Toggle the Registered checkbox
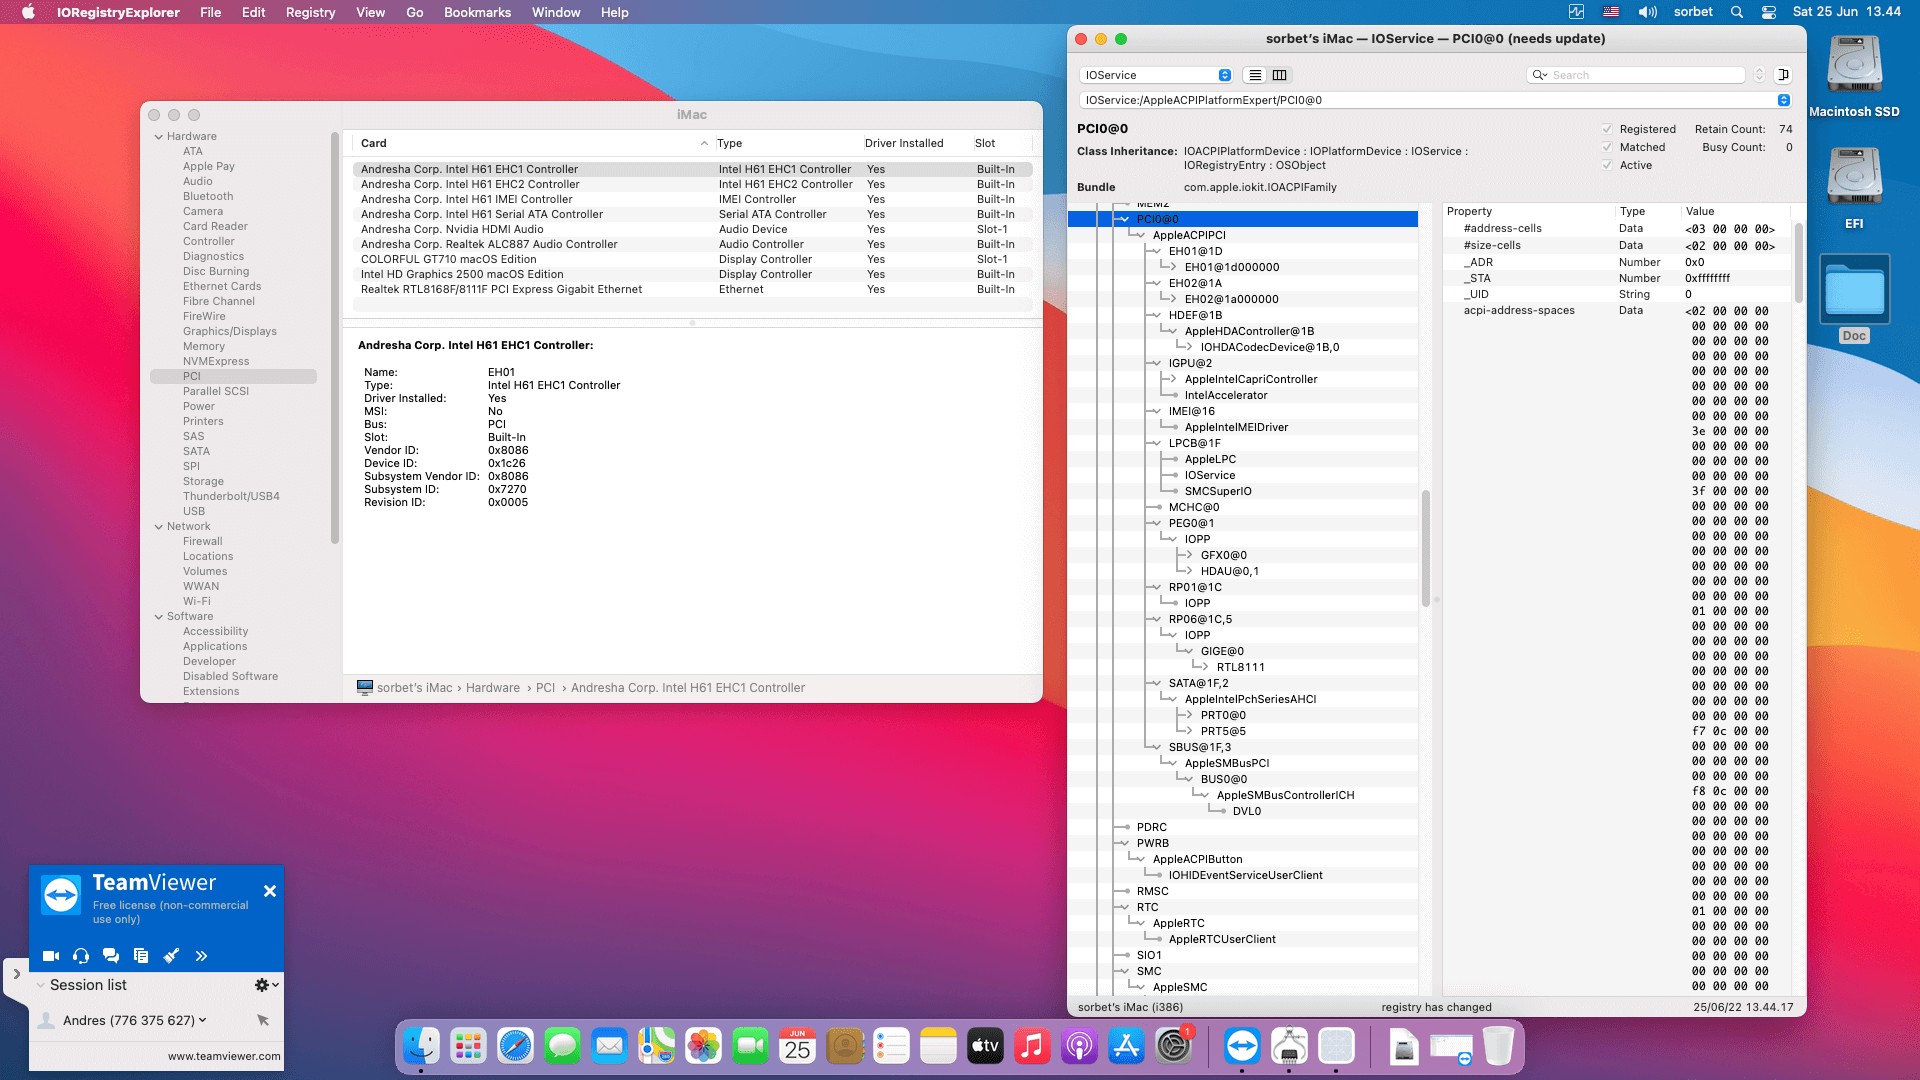Viewport: 1920px width, 1080px height. [1607, 129]
